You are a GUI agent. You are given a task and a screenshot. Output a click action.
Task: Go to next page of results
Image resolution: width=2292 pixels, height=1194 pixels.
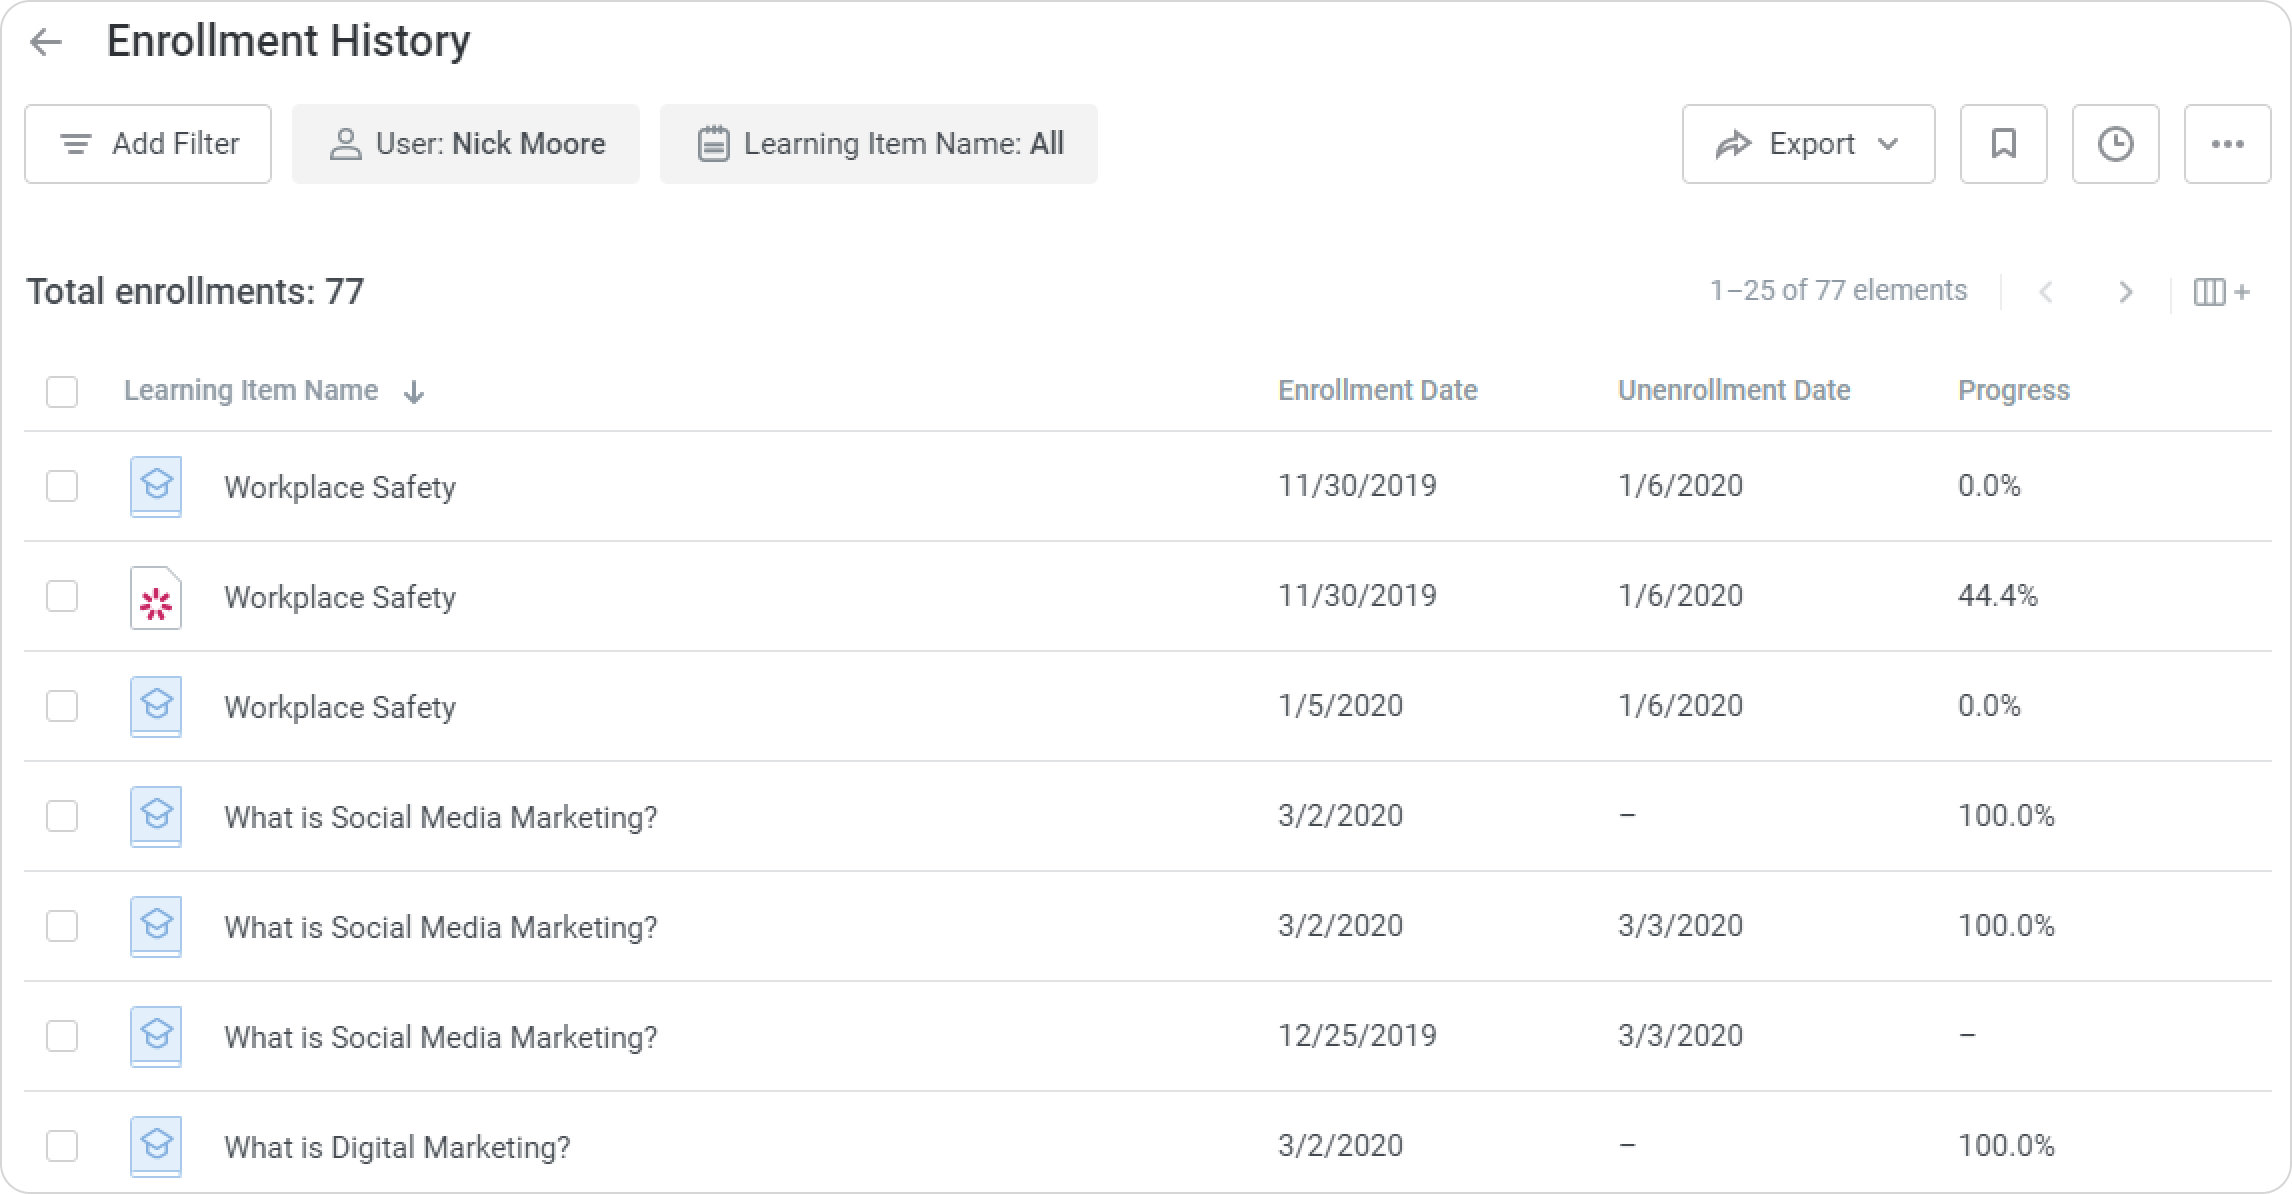point(2125,292)
